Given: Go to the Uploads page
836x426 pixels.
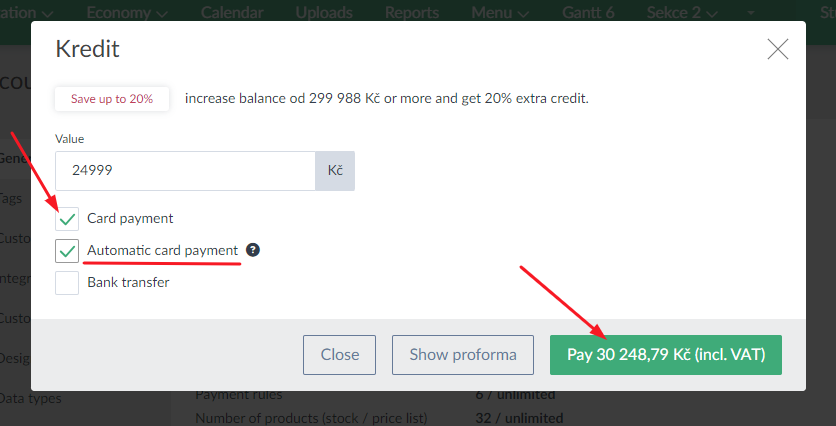Looking at the screenshot, I should [324, 12].
